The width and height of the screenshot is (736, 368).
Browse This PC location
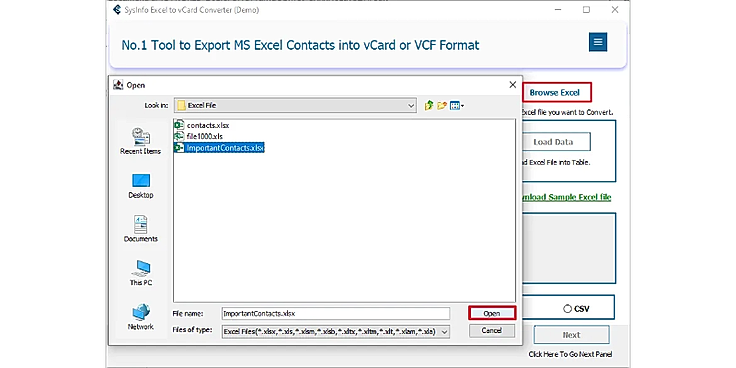pyautogui.click(x=140, y=273)
